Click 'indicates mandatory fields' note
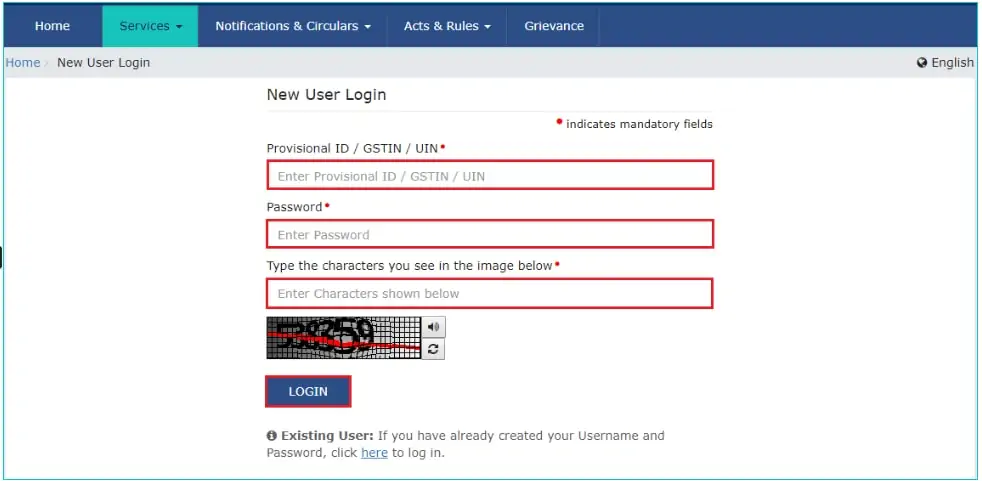 pyautogui.click(x=639, y=124)
